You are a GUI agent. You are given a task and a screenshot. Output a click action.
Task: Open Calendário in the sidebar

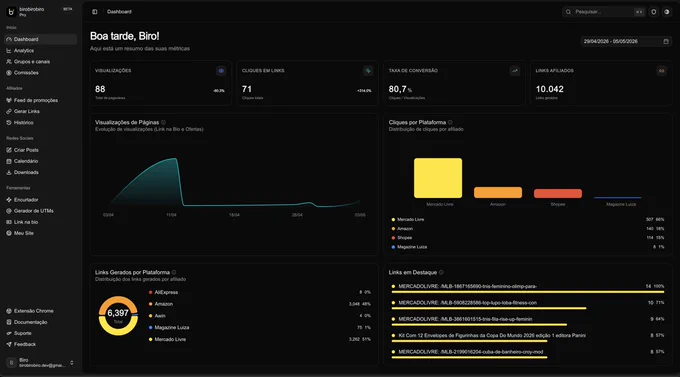point(40,161)
